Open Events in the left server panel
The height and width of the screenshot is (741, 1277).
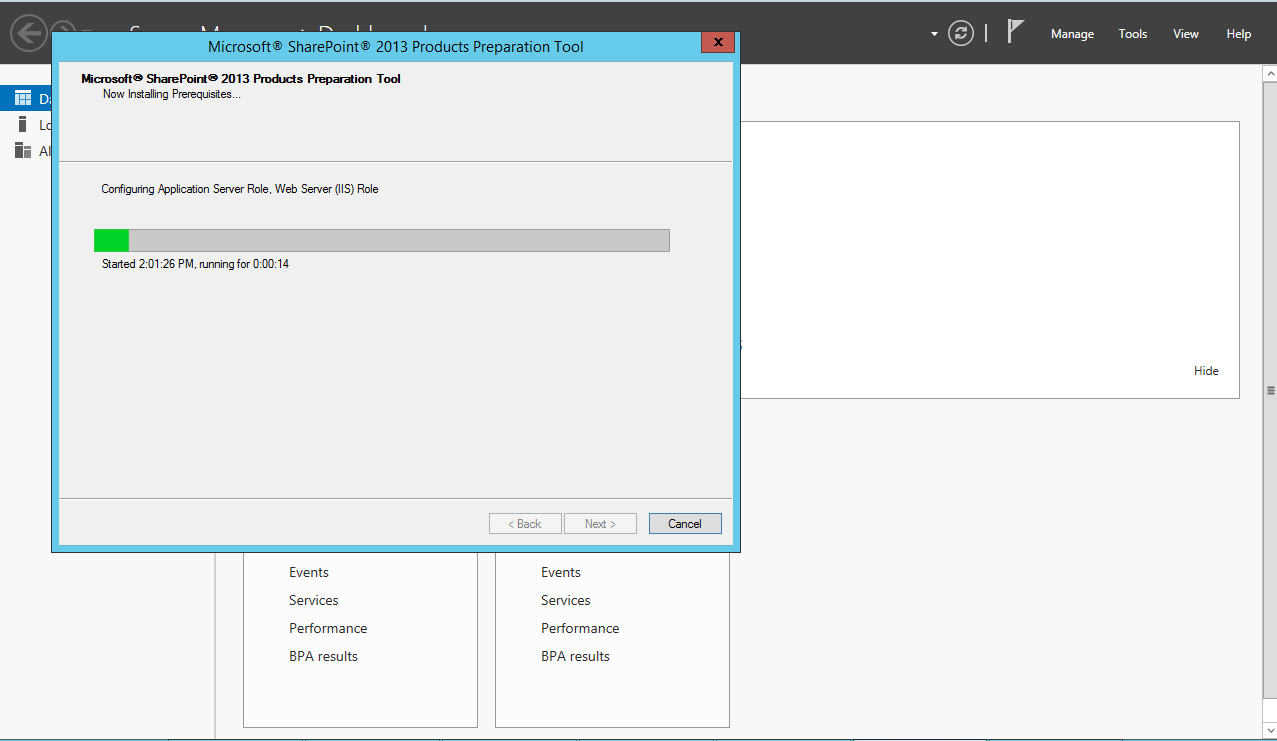308,571
